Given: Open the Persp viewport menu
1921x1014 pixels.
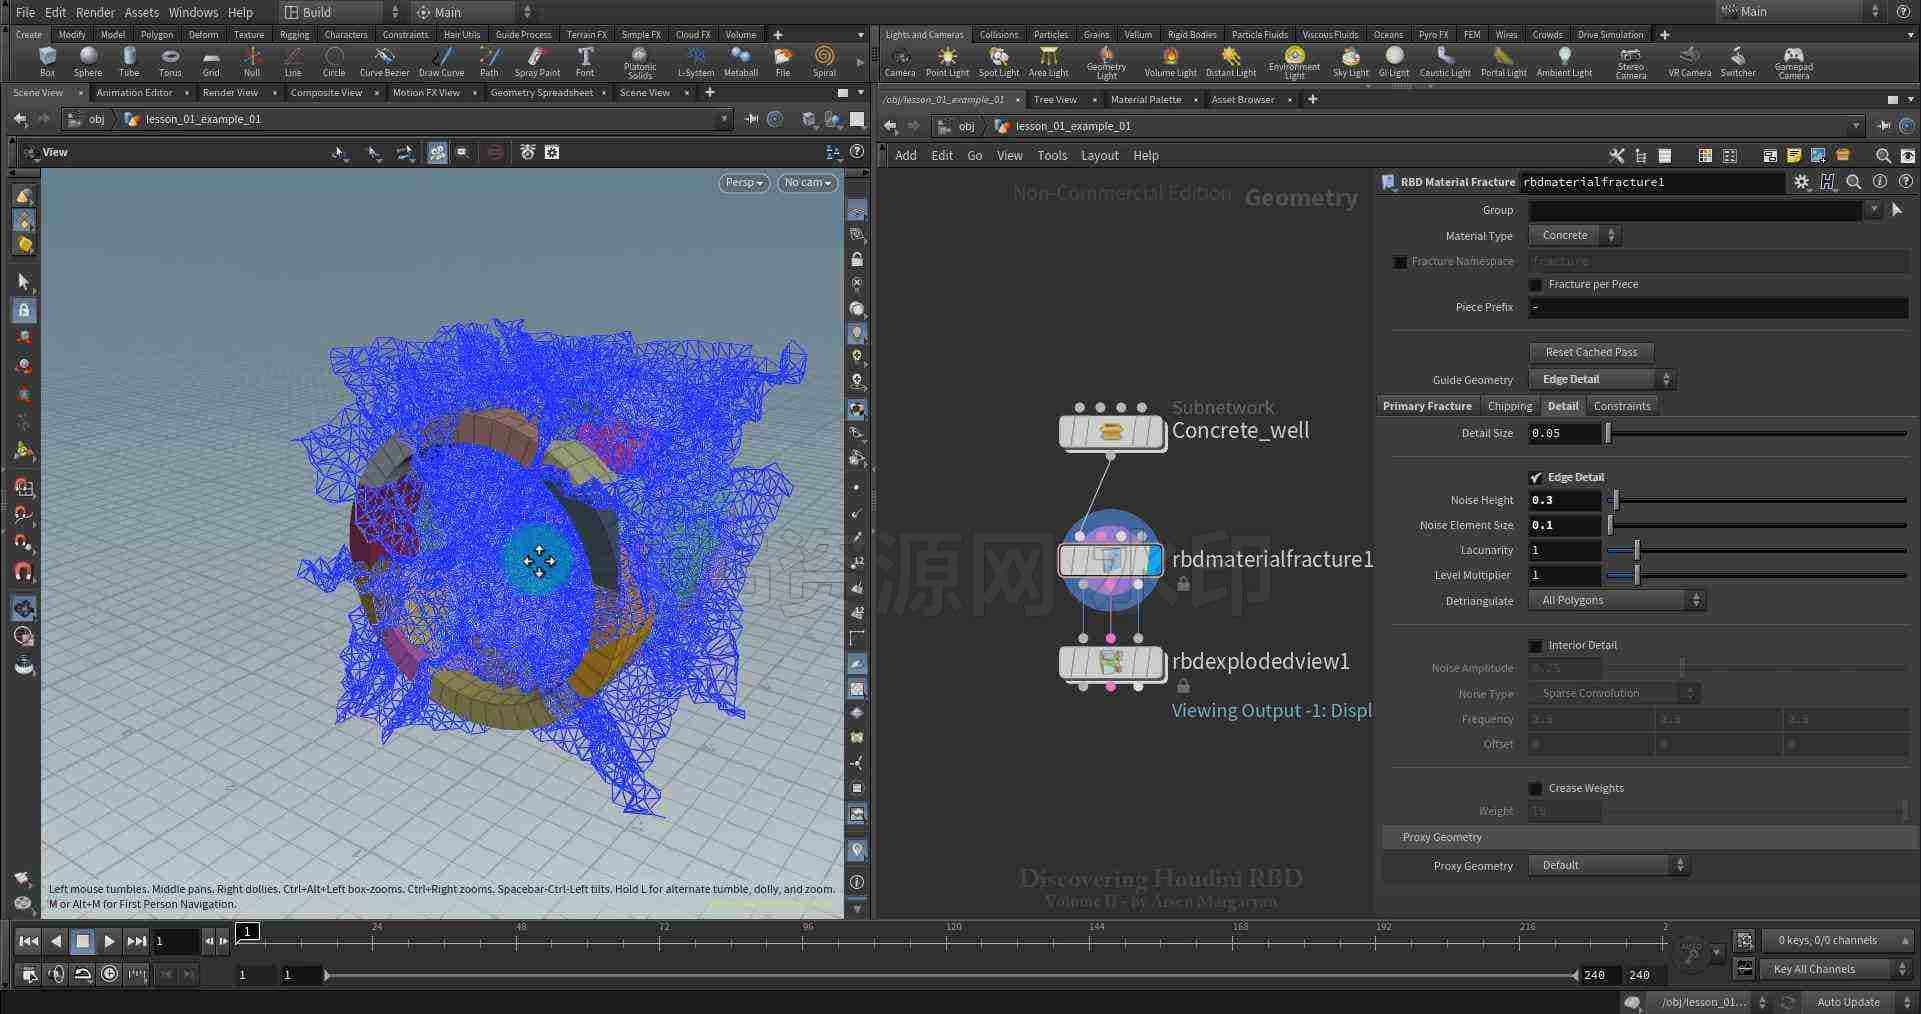Looking at the screenshot, I should point(745,183).
